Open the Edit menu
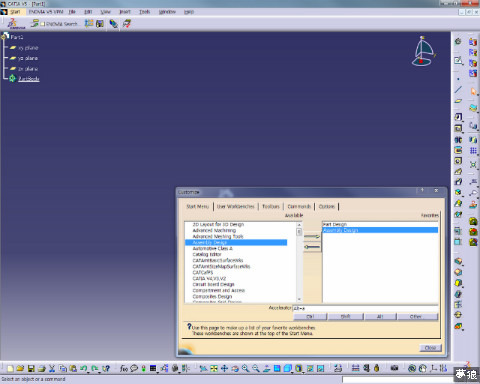The image size is (480, 384). [88, 12]
